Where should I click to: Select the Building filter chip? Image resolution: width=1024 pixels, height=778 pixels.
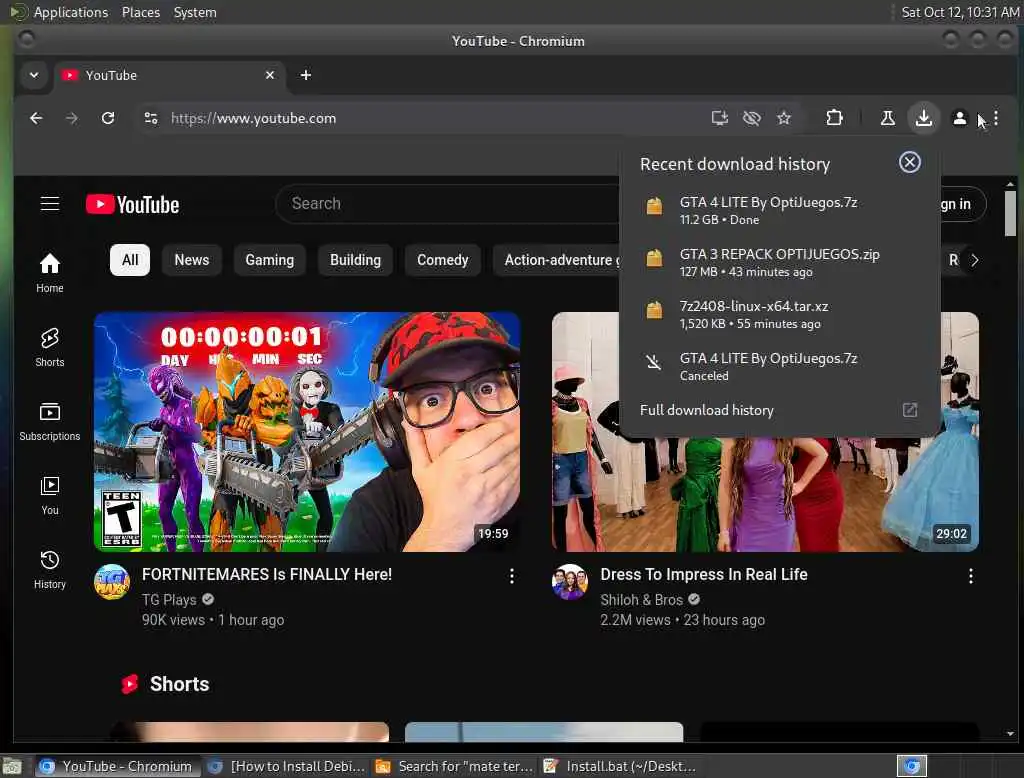click(355, 260)
